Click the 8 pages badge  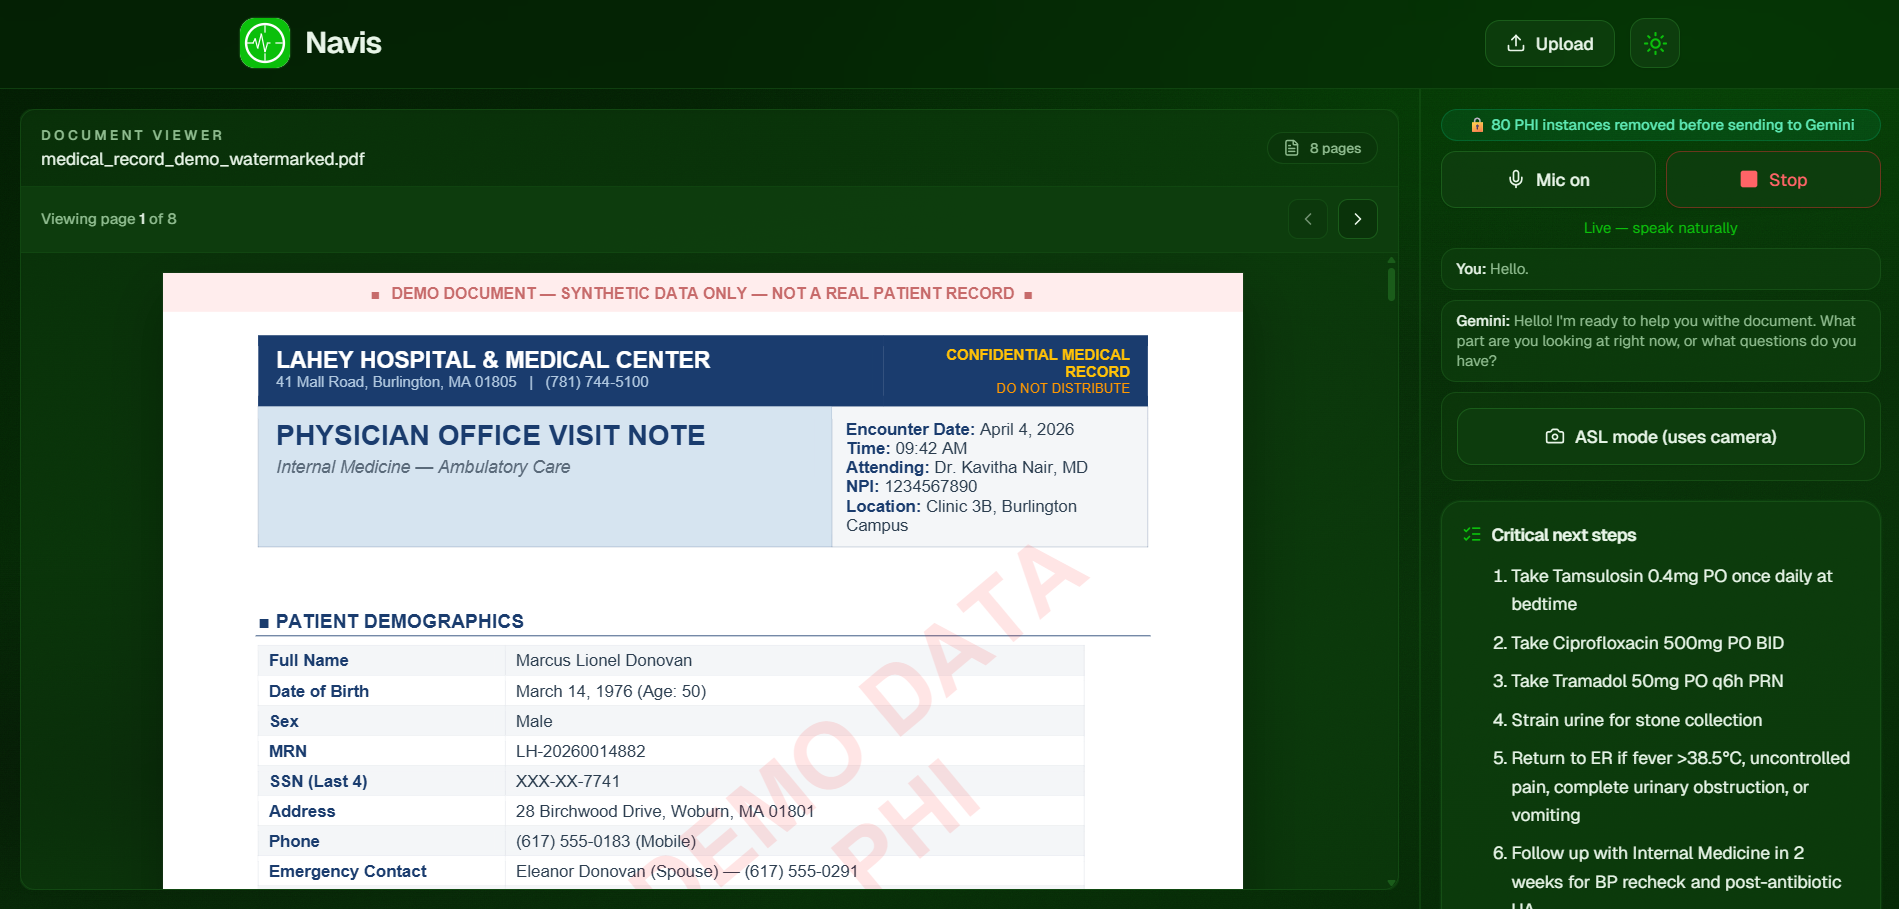[1322, 148]
